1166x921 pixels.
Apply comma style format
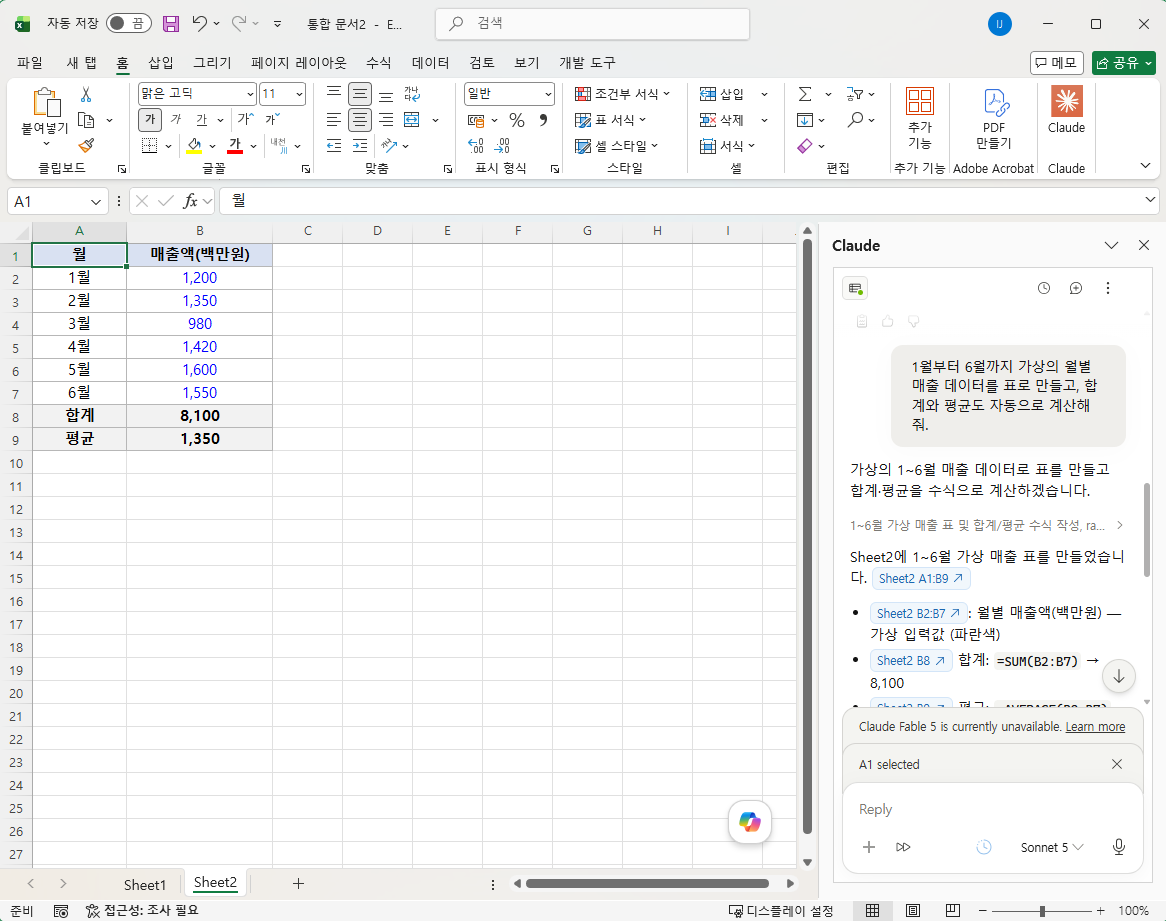544,120
